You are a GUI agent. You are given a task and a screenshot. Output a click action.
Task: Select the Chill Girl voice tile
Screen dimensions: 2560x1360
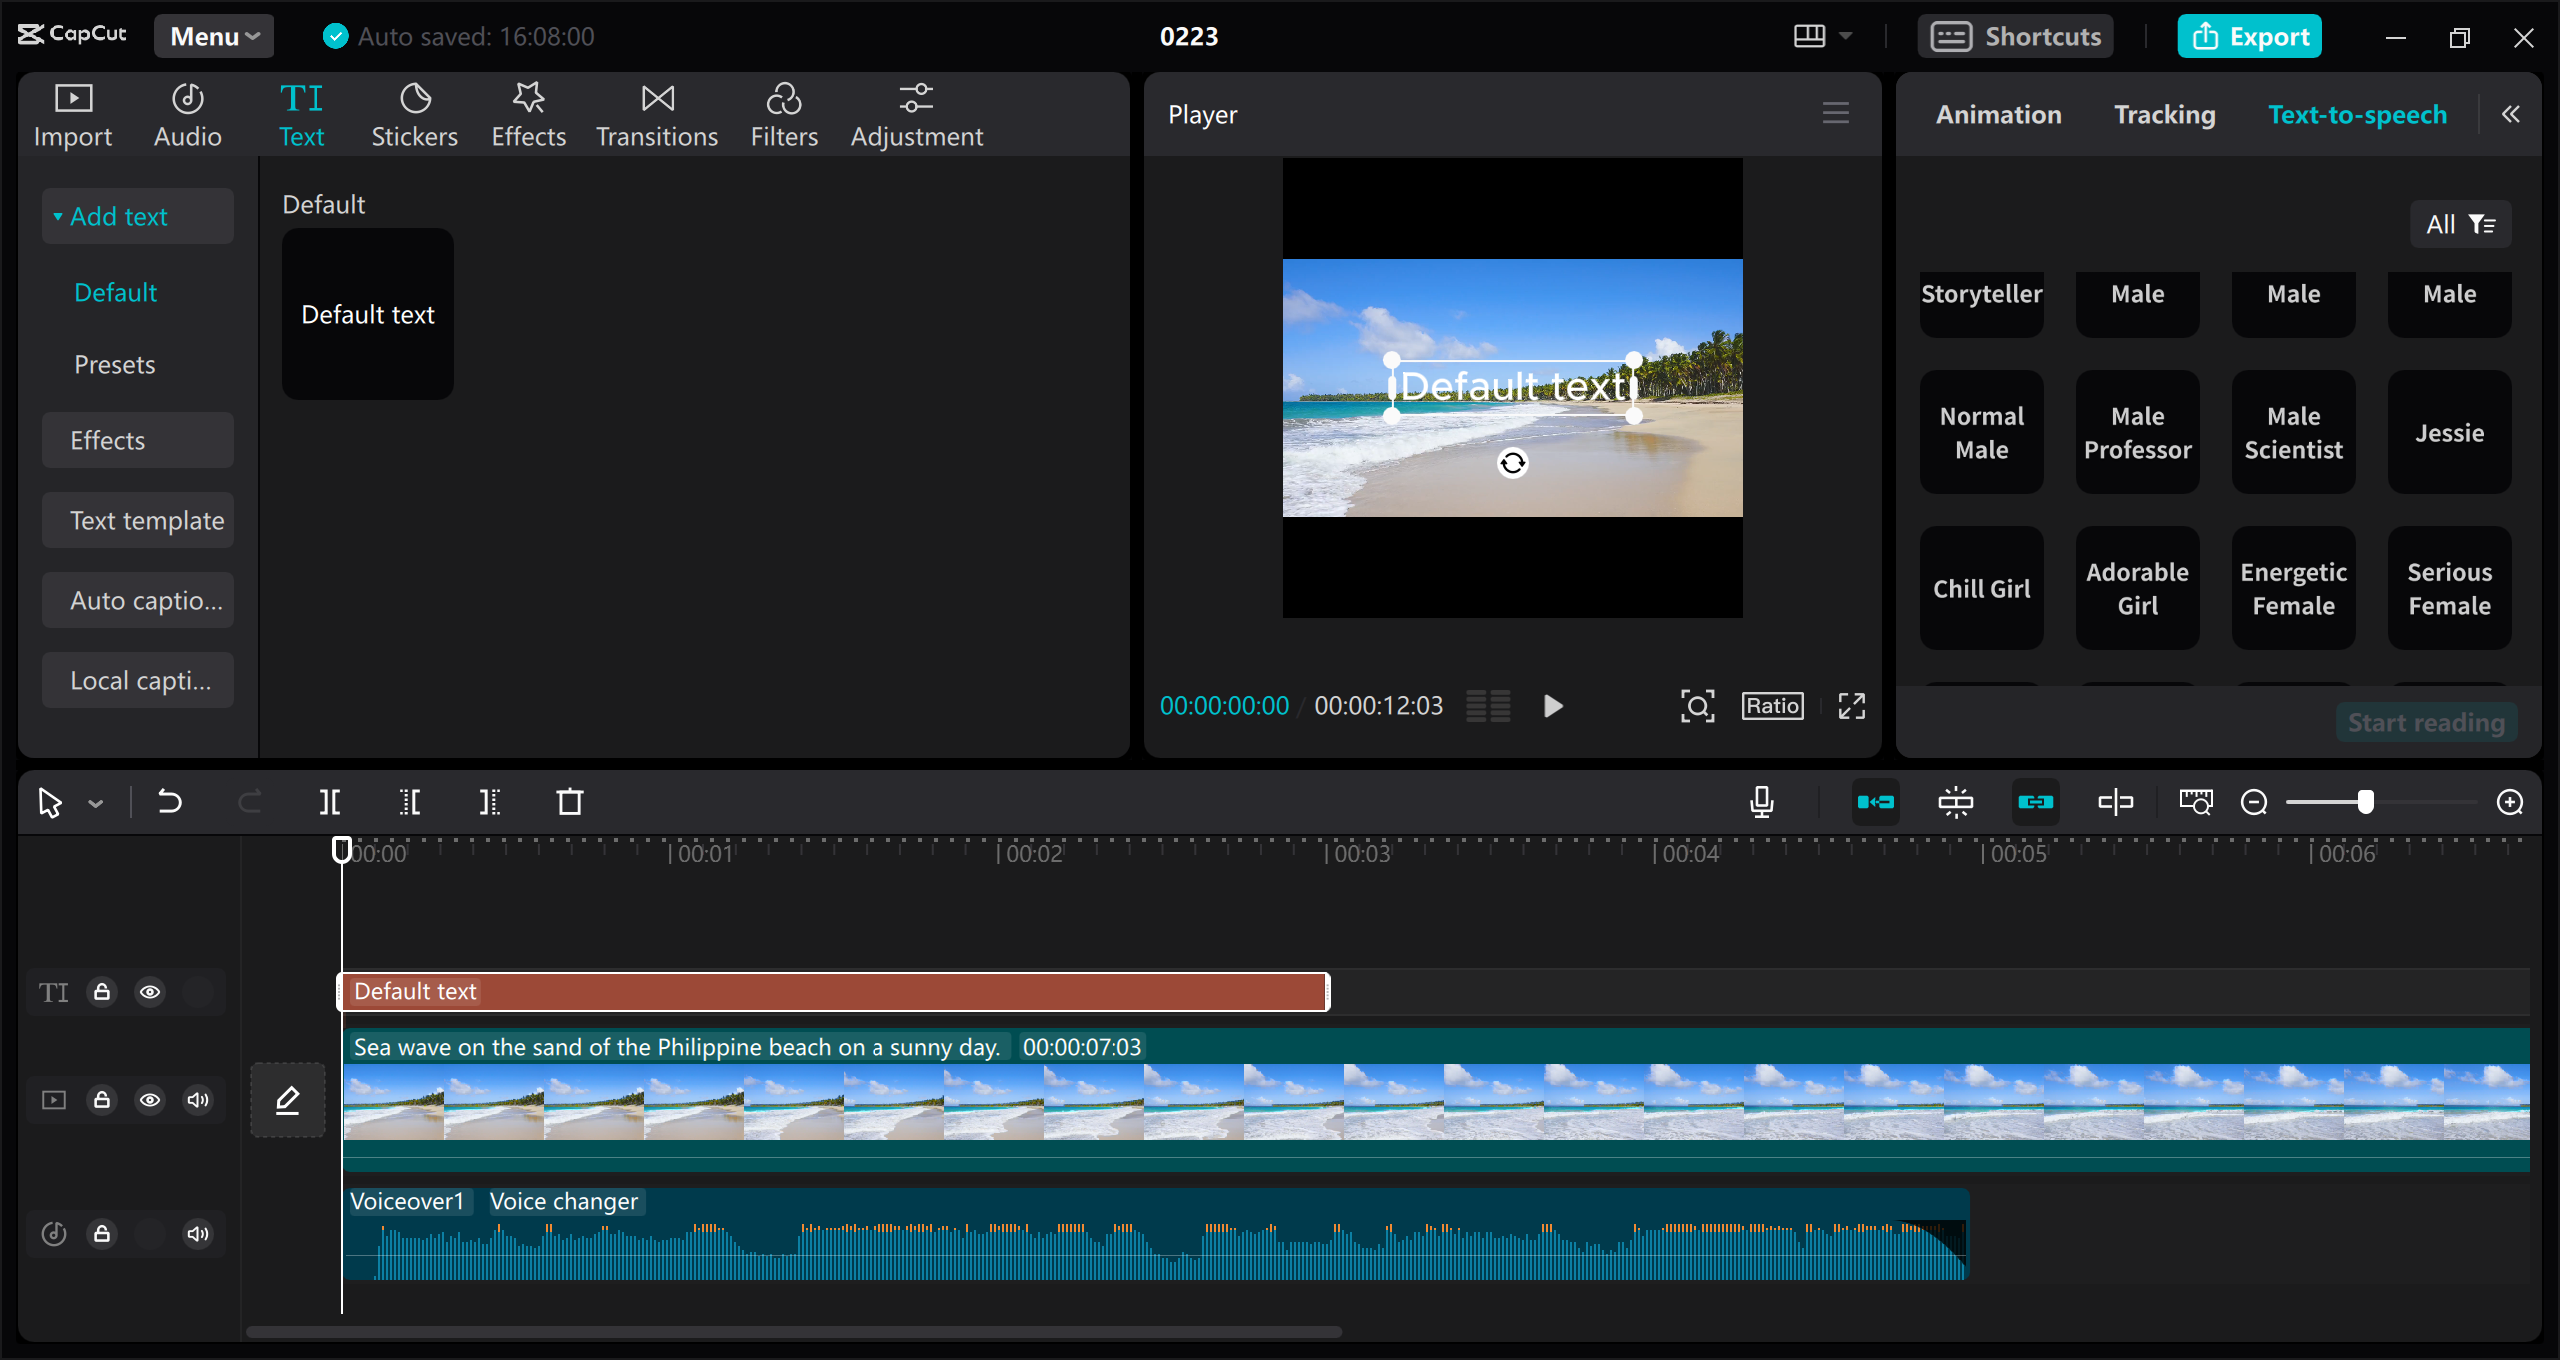1981,589
